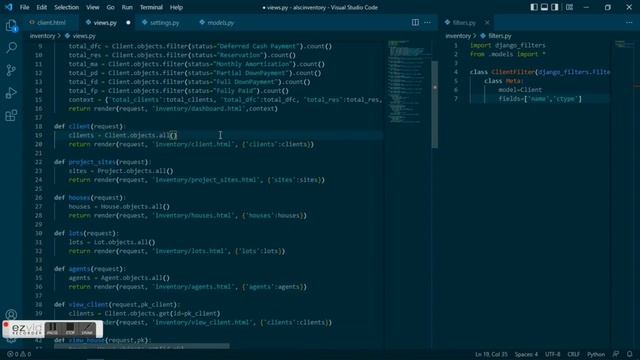Image resolution: width=640 pixels, height=360 pixels.
Task: Click the unsaved dot on views.py tab
Action: 128,22
